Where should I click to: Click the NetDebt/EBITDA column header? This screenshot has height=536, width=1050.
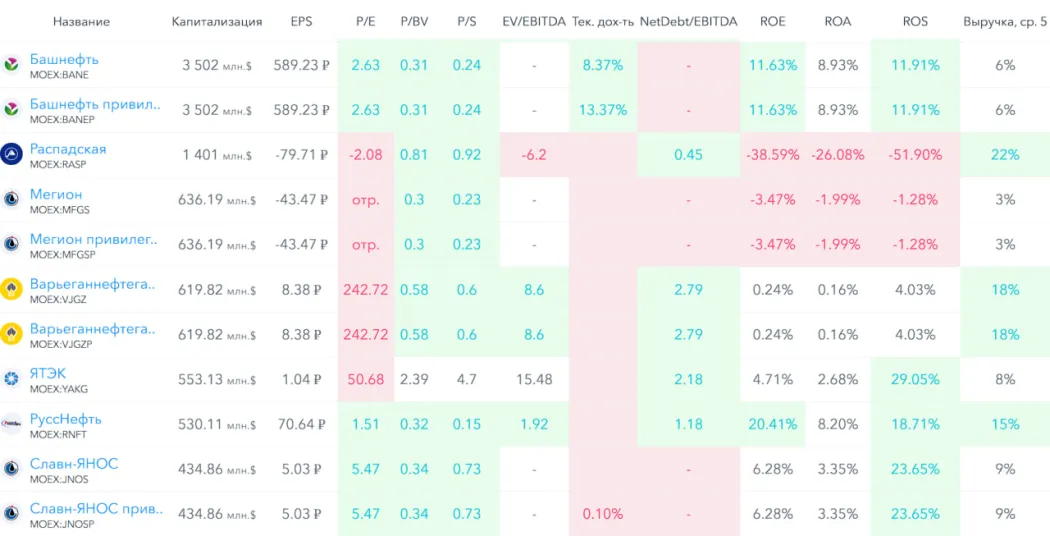(x=688, y=21)
